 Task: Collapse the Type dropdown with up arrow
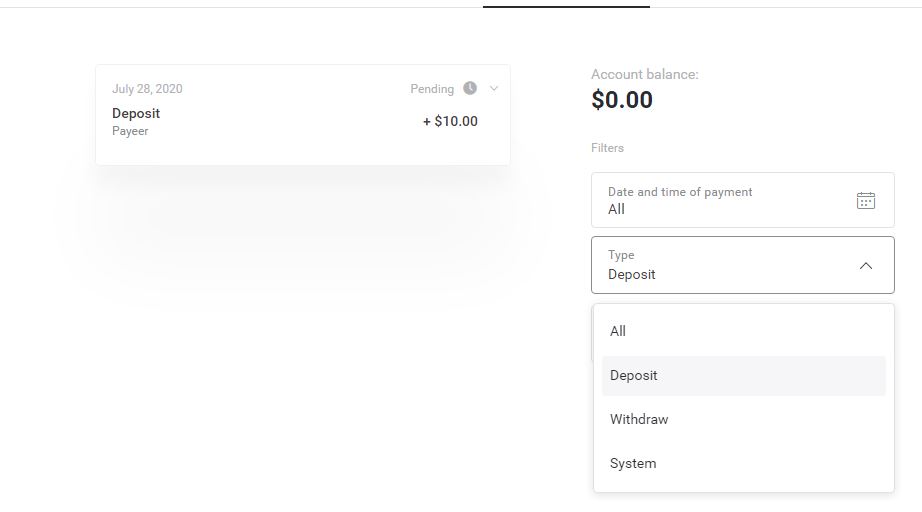click(x=866, y=265)
